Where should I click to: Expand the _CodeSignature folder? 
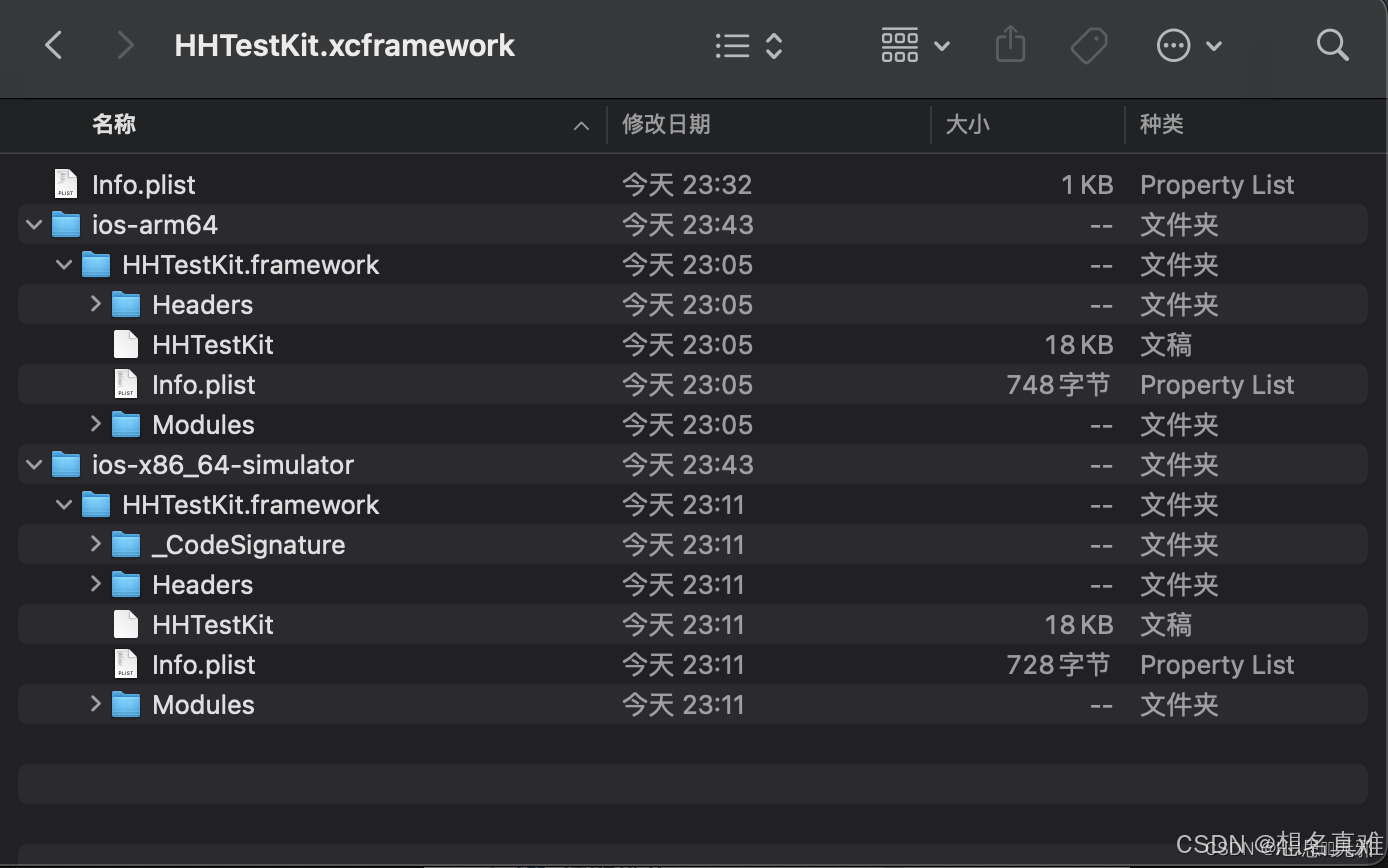(x=94, y=544)
